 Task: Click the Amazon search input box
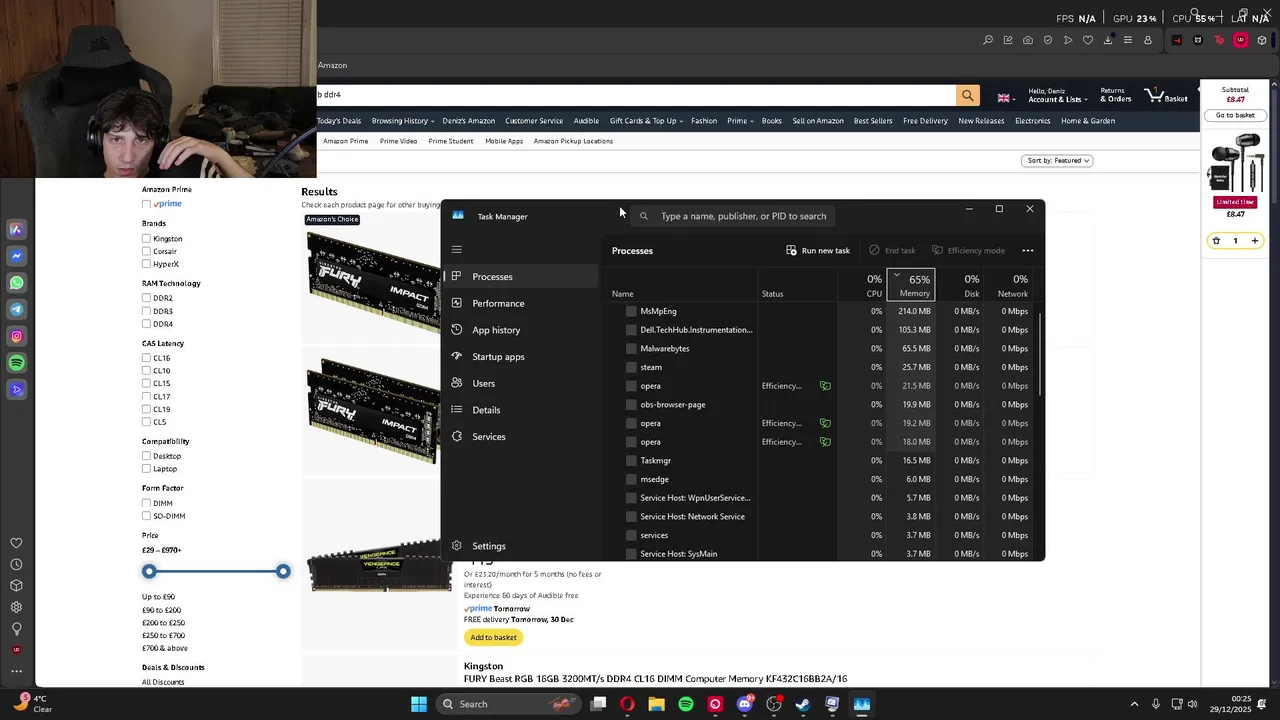(x=636, y=95)
